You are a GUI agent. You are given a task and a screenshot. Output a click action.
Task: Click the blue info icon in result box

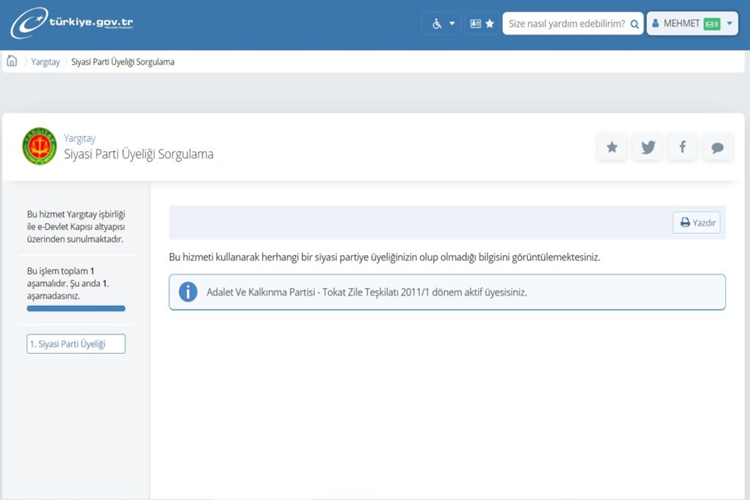pyautogui.click(x=188, y=292)
